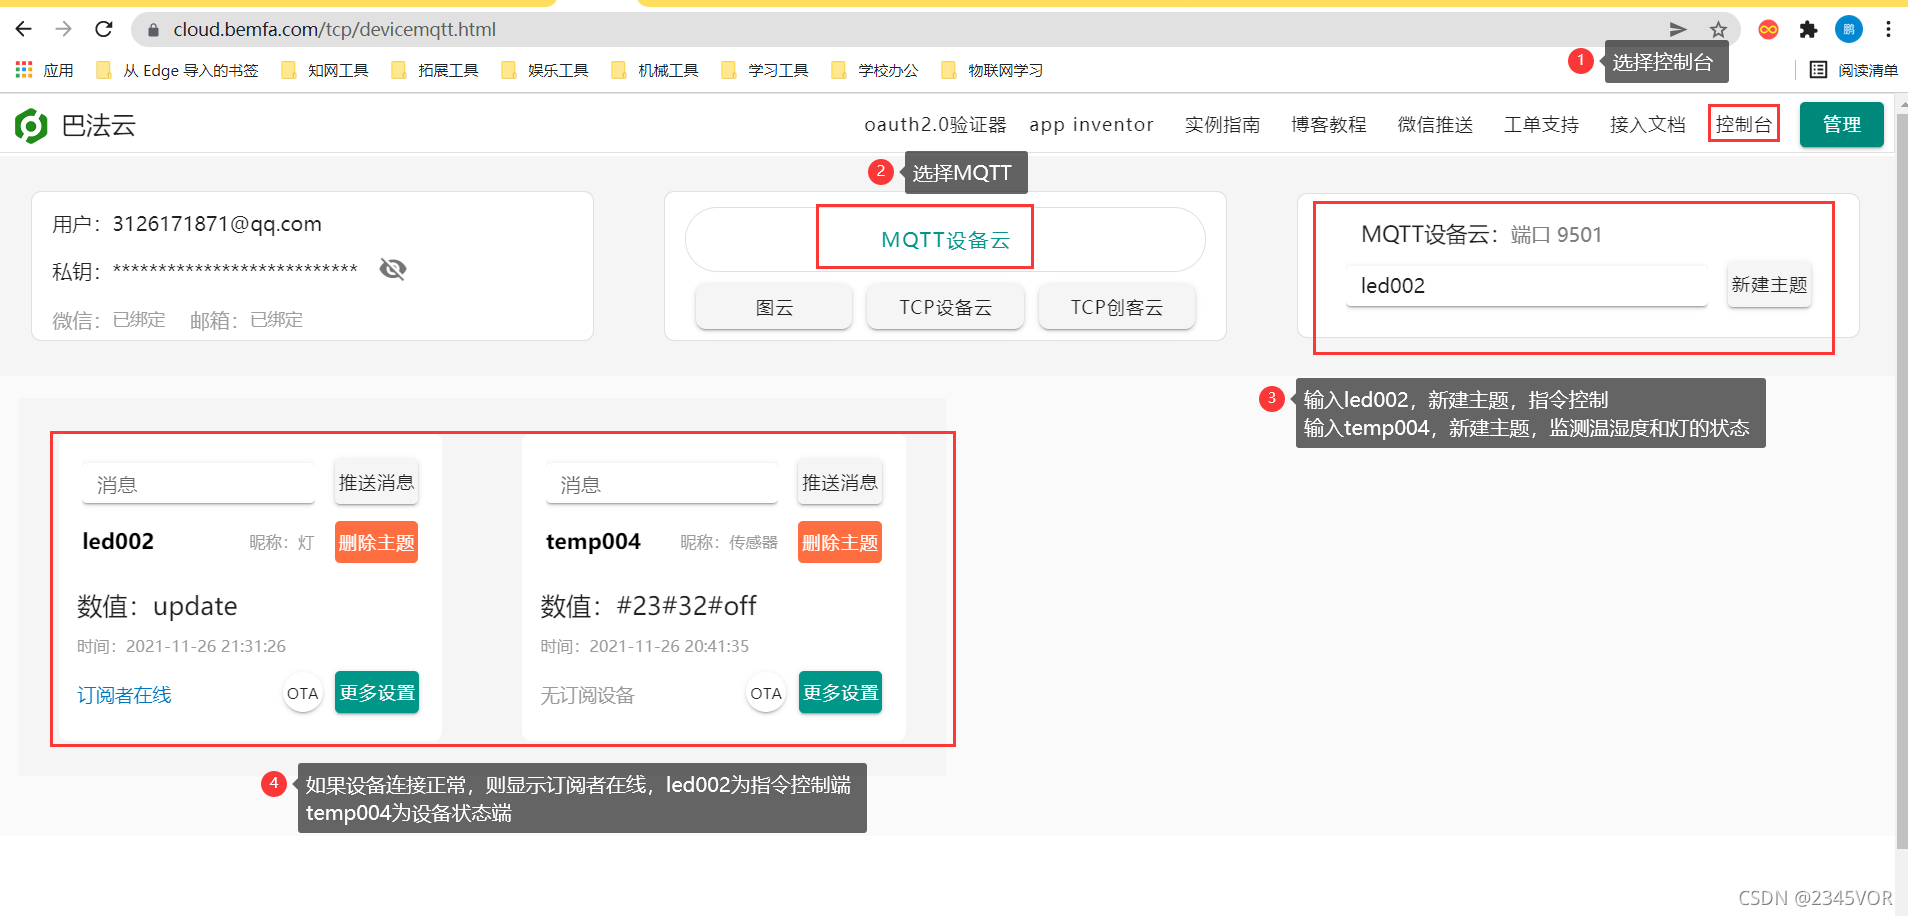
Task: Open the 微信推送 menu item
Action: (x=1435, y=125)
